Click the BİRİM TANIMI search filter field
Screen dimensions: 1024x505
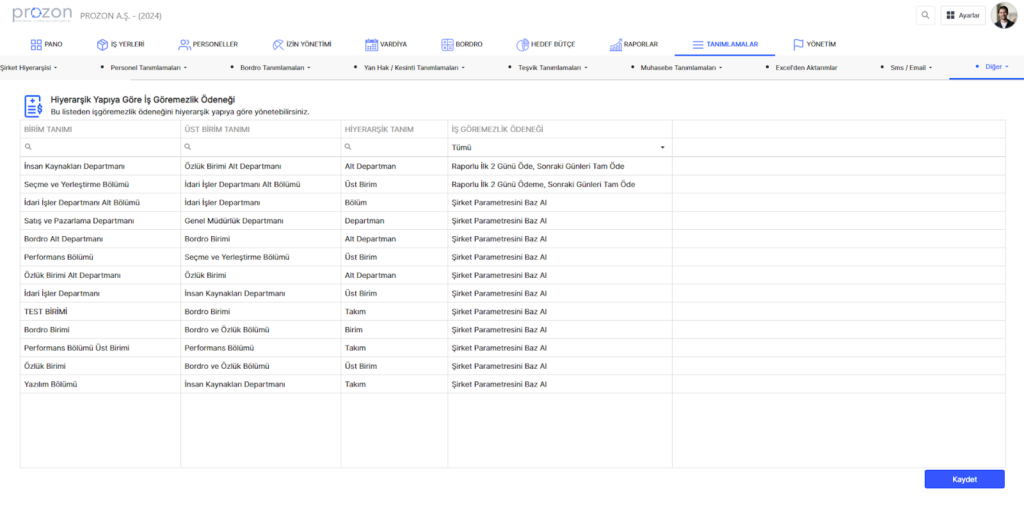pos(100,147)
